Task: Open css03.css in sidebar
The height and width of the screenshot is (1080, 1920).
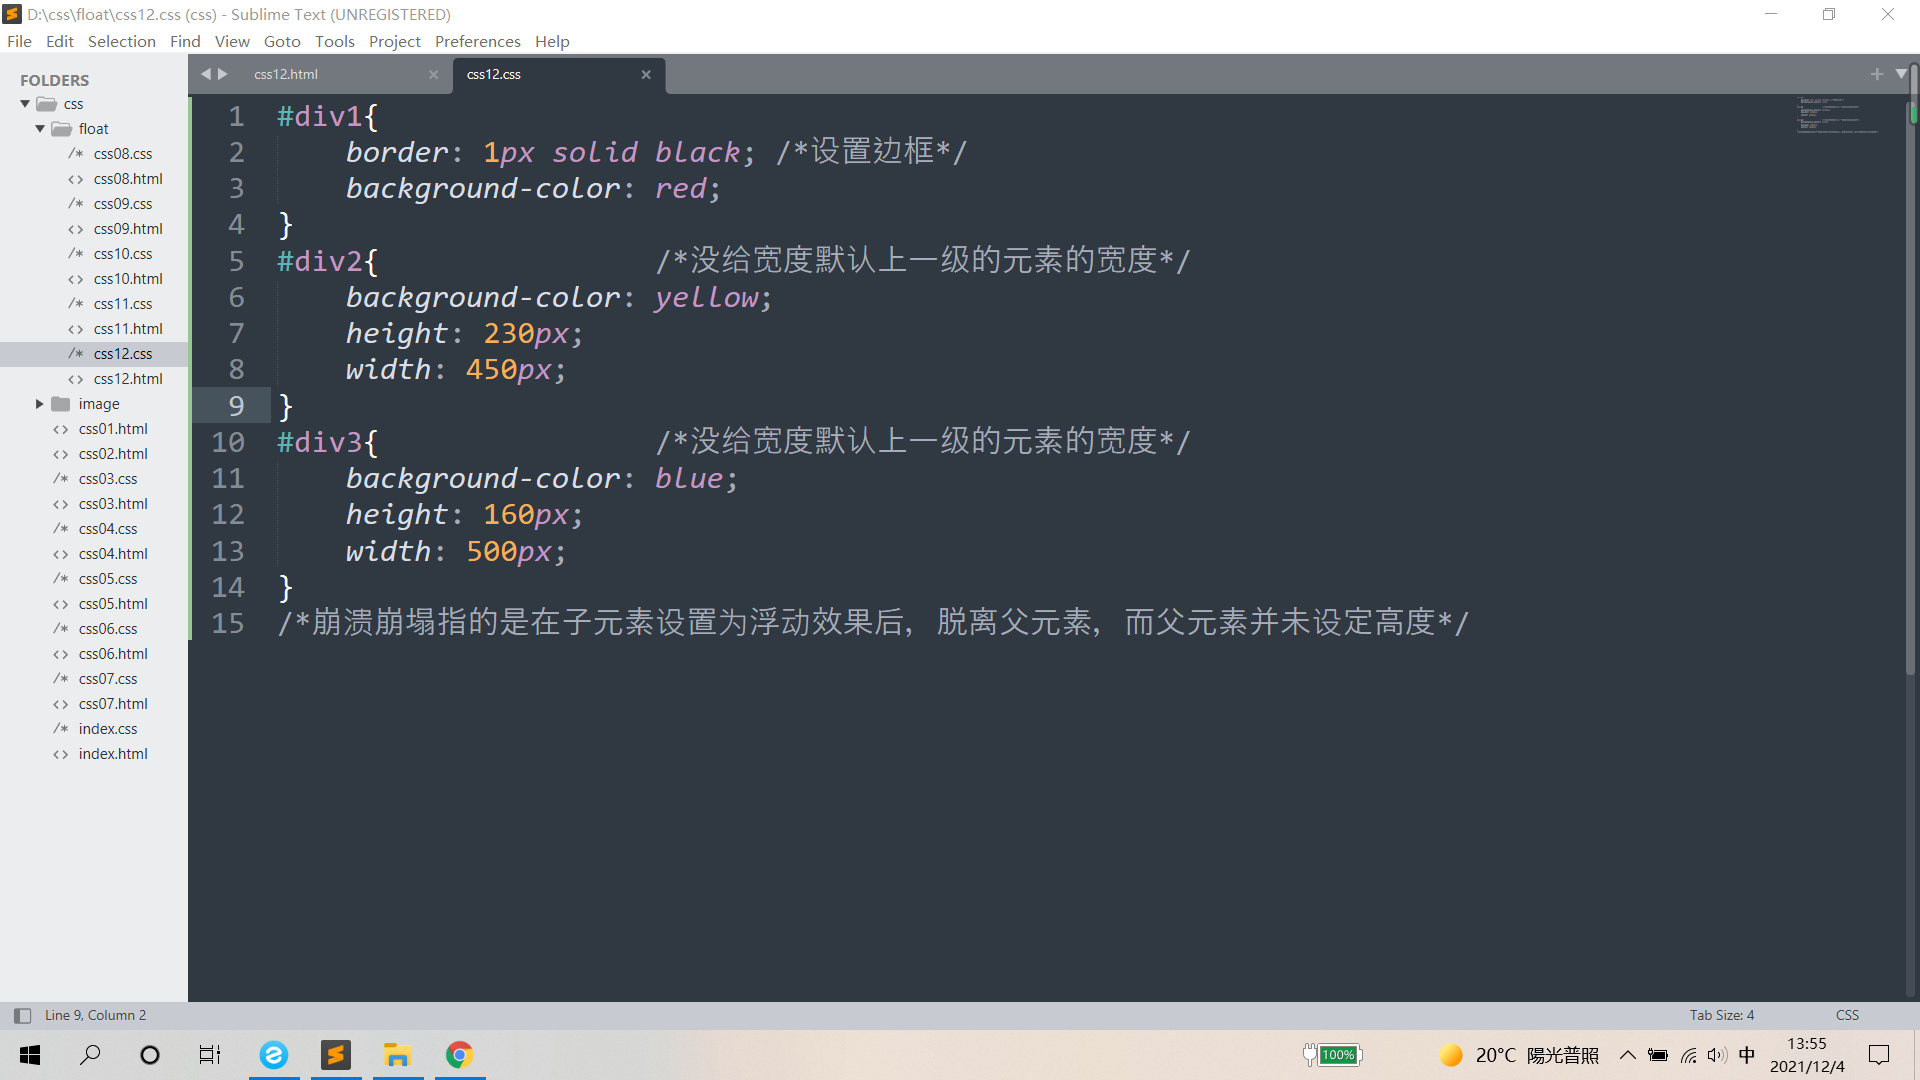Action: [x=108, y=479]
